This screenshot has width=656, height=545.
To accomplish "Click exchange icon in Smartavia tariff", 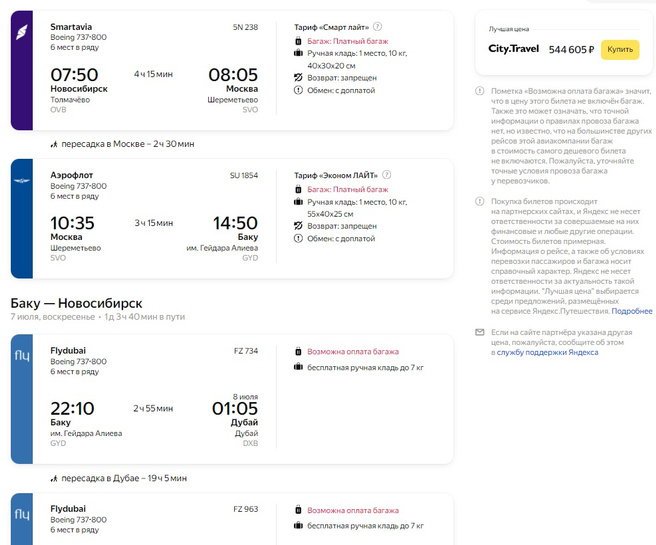I will pyautogui.click(x=298, y=90).
